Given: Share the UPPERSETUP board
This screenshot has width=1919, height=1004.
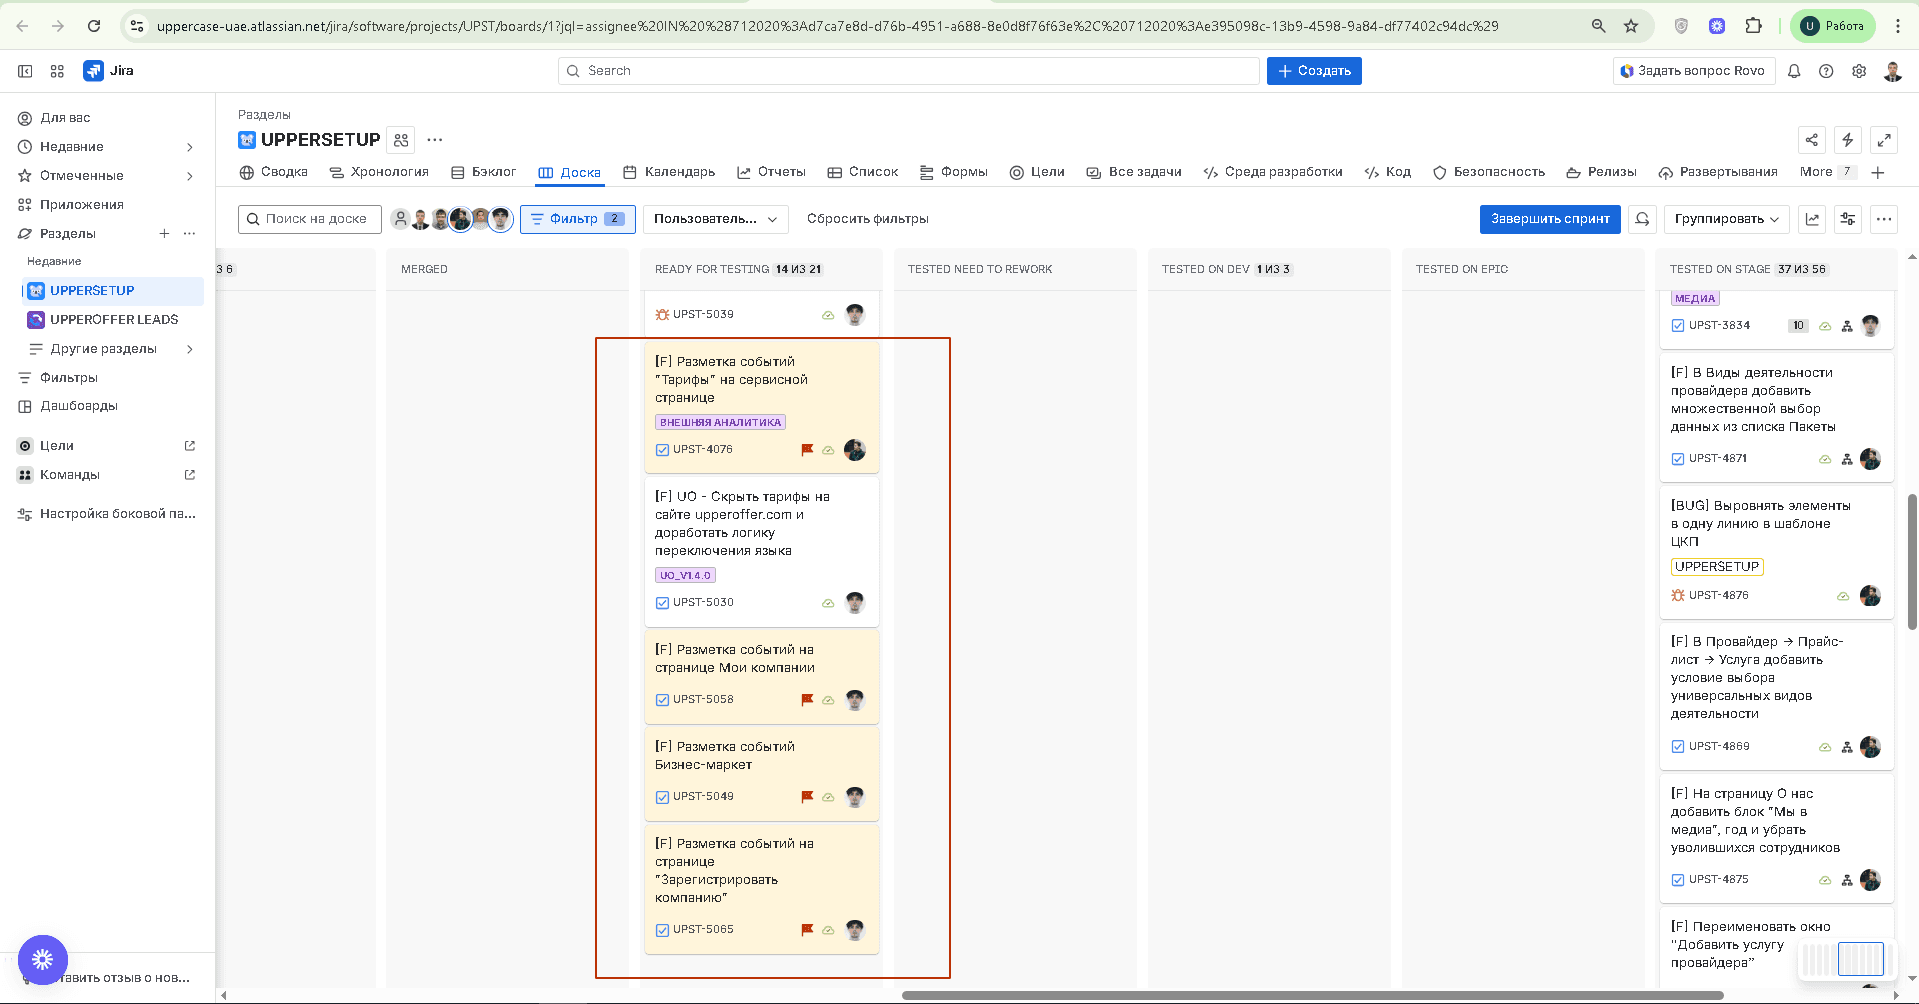Looking at the screenshot, I should point(1812,140).
